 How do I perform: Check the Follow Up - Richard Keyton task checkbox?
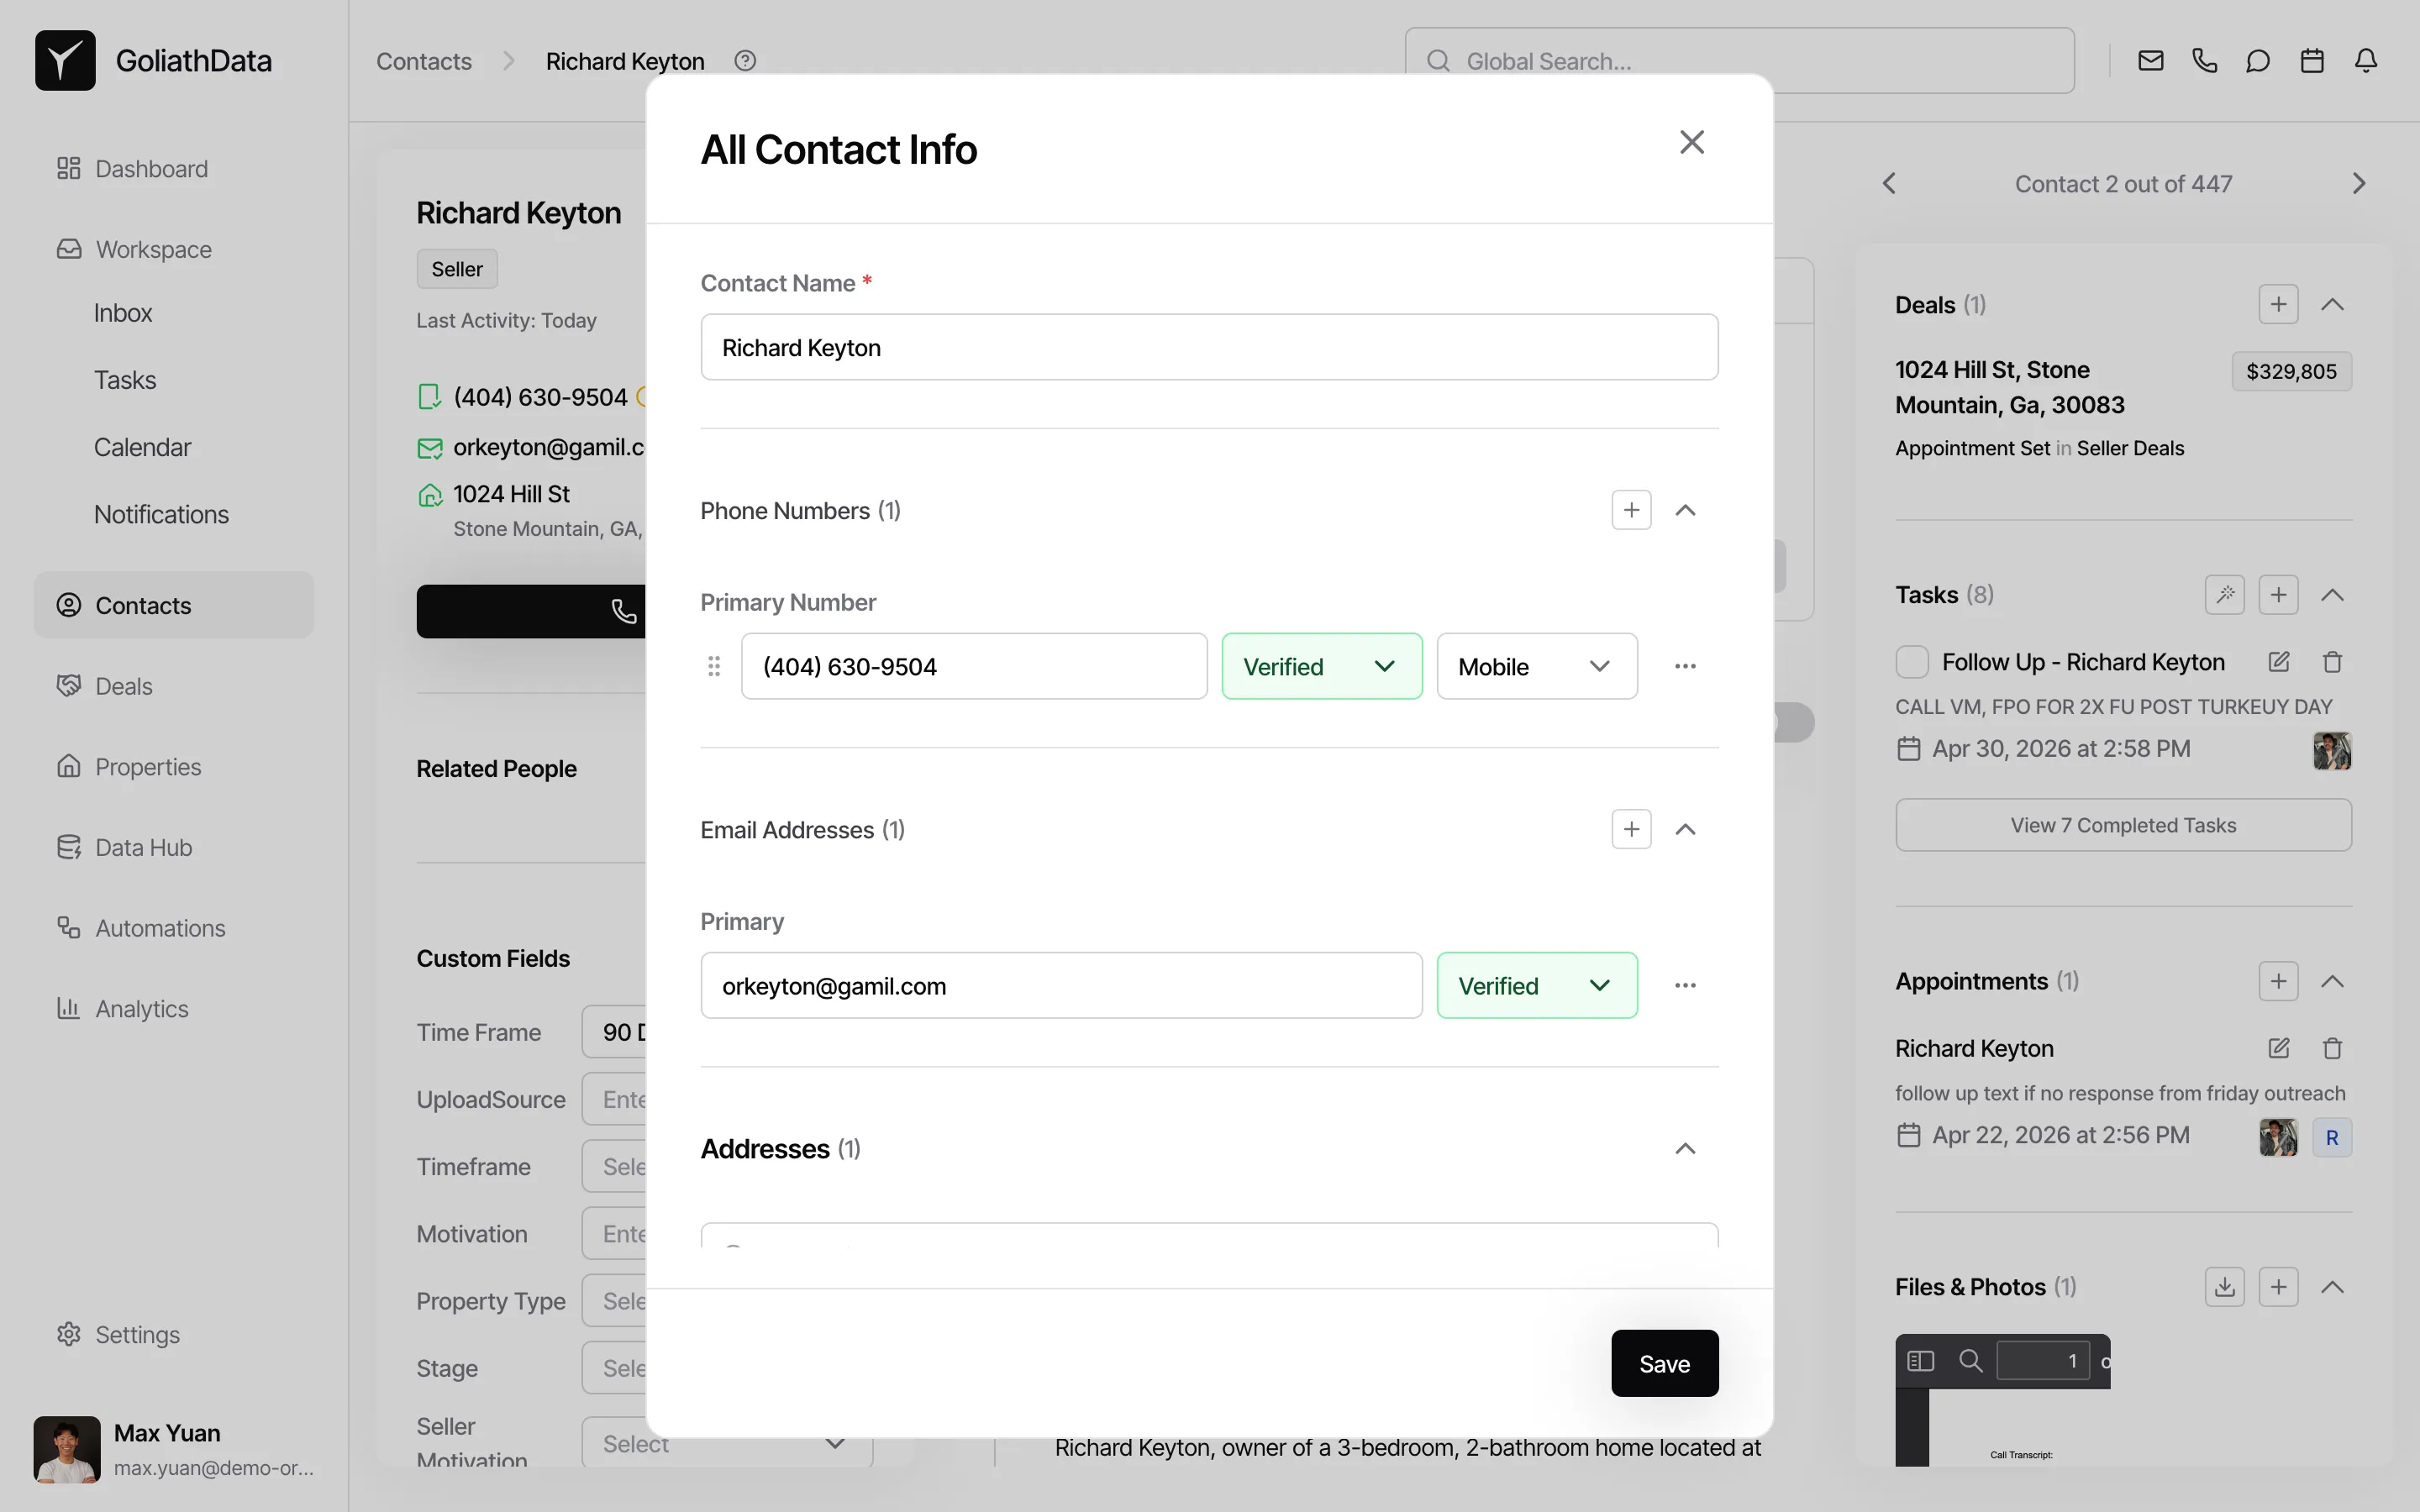pyautogui.click(x=1911, y=661)
